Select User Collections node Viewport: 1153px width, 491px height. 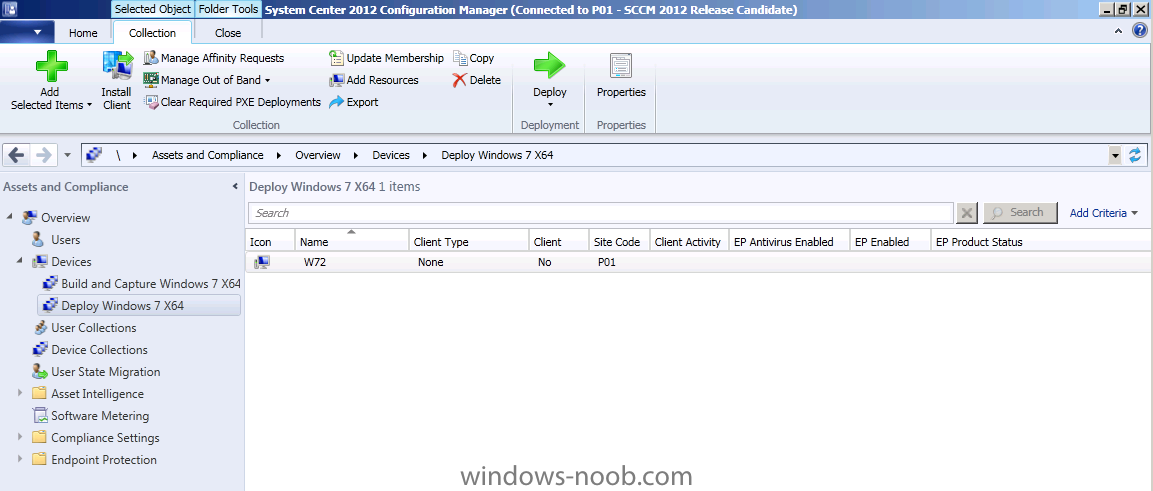point(93,328)
